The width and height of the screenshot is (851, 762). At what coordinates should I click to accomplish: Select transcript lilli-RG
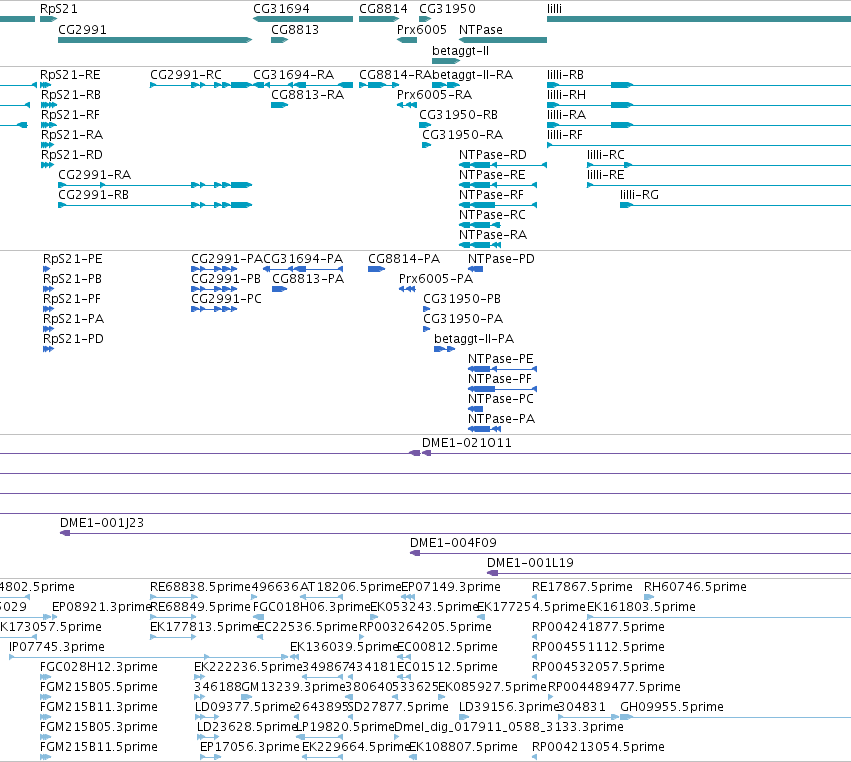639,195
